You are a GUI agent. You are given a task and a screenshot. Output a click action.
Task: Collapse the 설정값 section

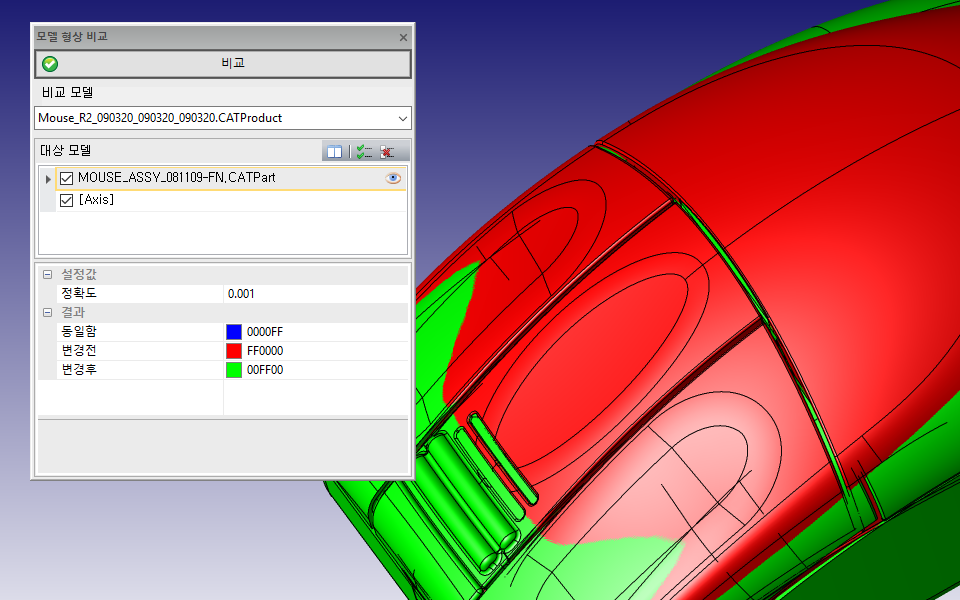click(x=46, y=274)
